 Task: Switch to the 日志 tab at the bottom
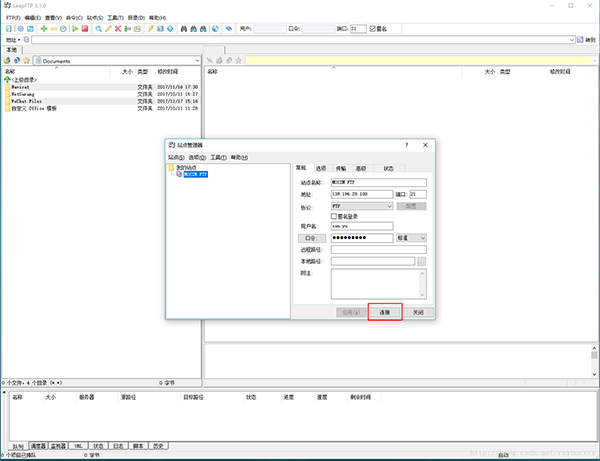point(119,445)
